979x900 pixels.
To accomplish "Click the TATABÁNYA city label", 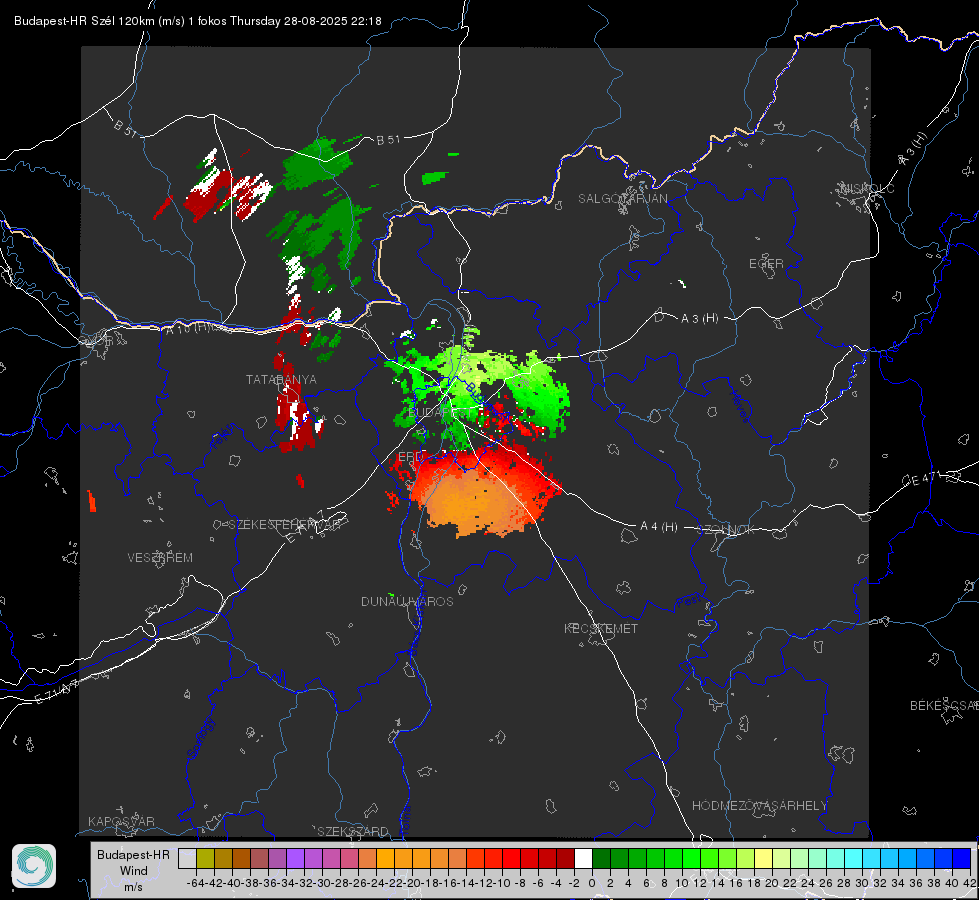I will pyautogui.click(x=281, y=380).
